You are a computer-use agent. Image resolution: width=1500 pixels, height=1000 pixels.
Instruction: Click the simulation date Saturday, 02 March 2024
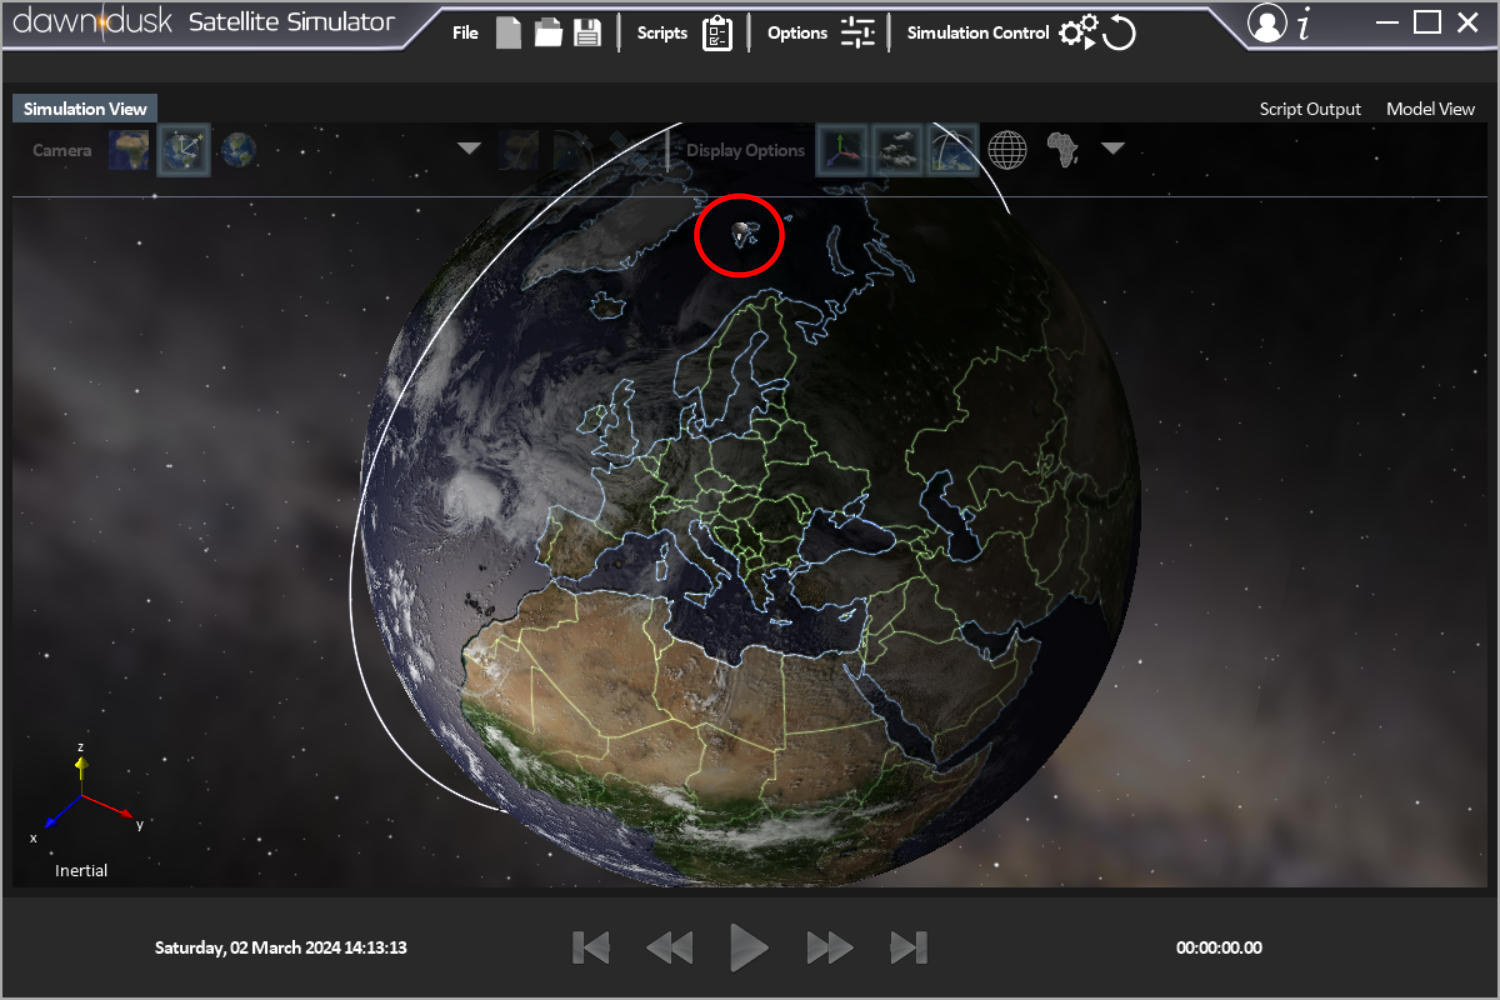tap(281, 947)
